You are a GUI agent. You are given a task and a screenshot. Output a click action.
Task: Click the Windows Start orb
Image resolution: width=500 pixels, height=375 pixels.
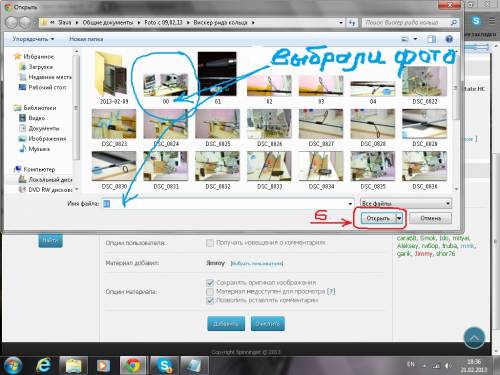12,365
